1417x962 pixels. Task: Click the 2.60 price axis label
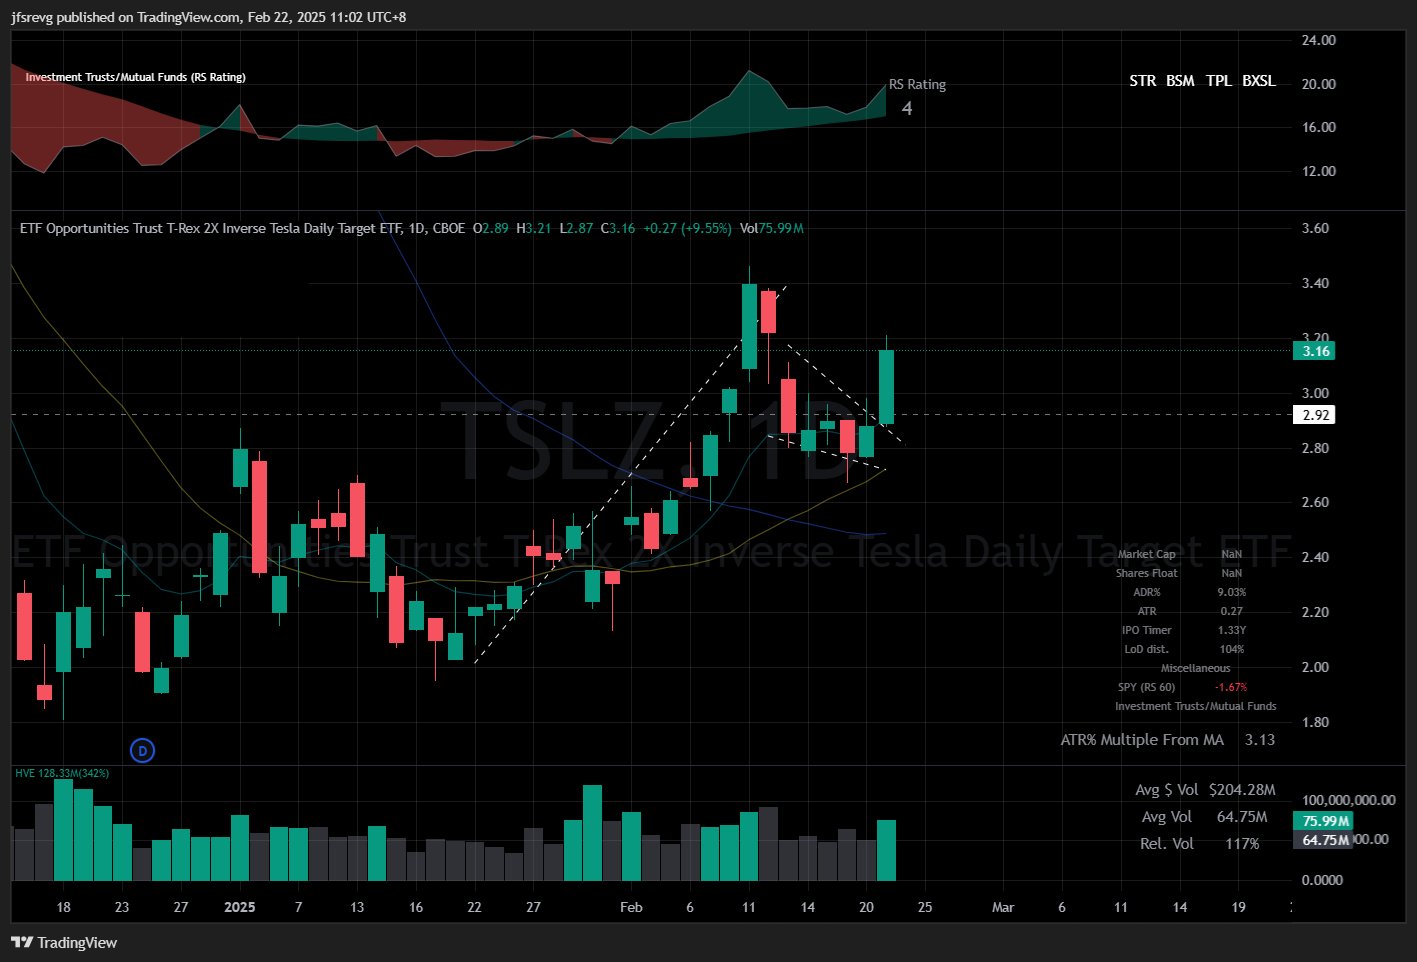point(1315,502)
